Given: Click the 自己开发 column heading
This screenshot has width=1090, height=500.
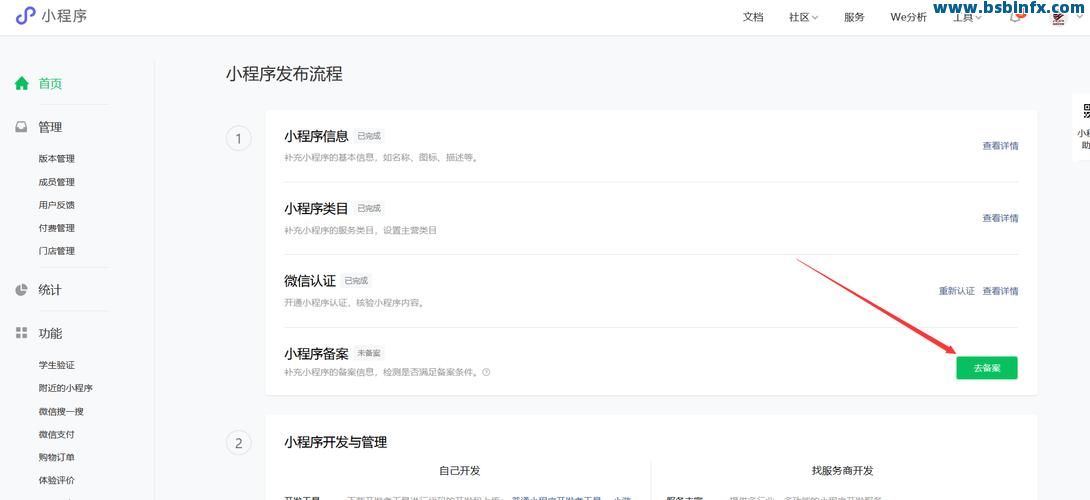Looking at the screenshot, I should tap(459, 471).
